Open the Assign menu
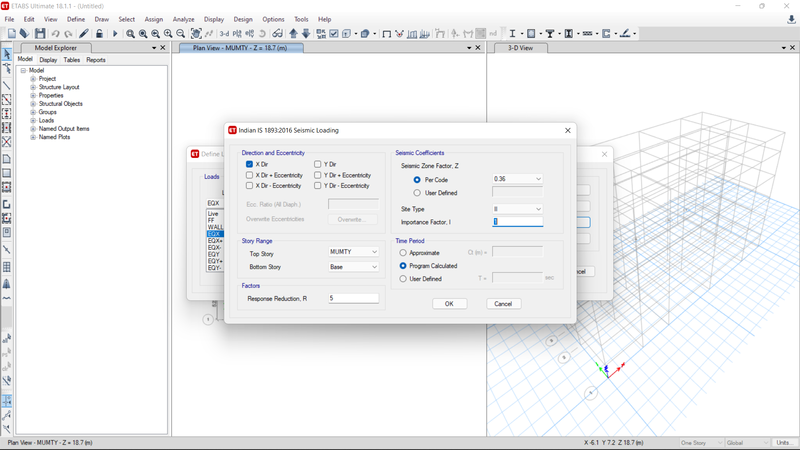The image size is (800, 450). coord(154,19)
